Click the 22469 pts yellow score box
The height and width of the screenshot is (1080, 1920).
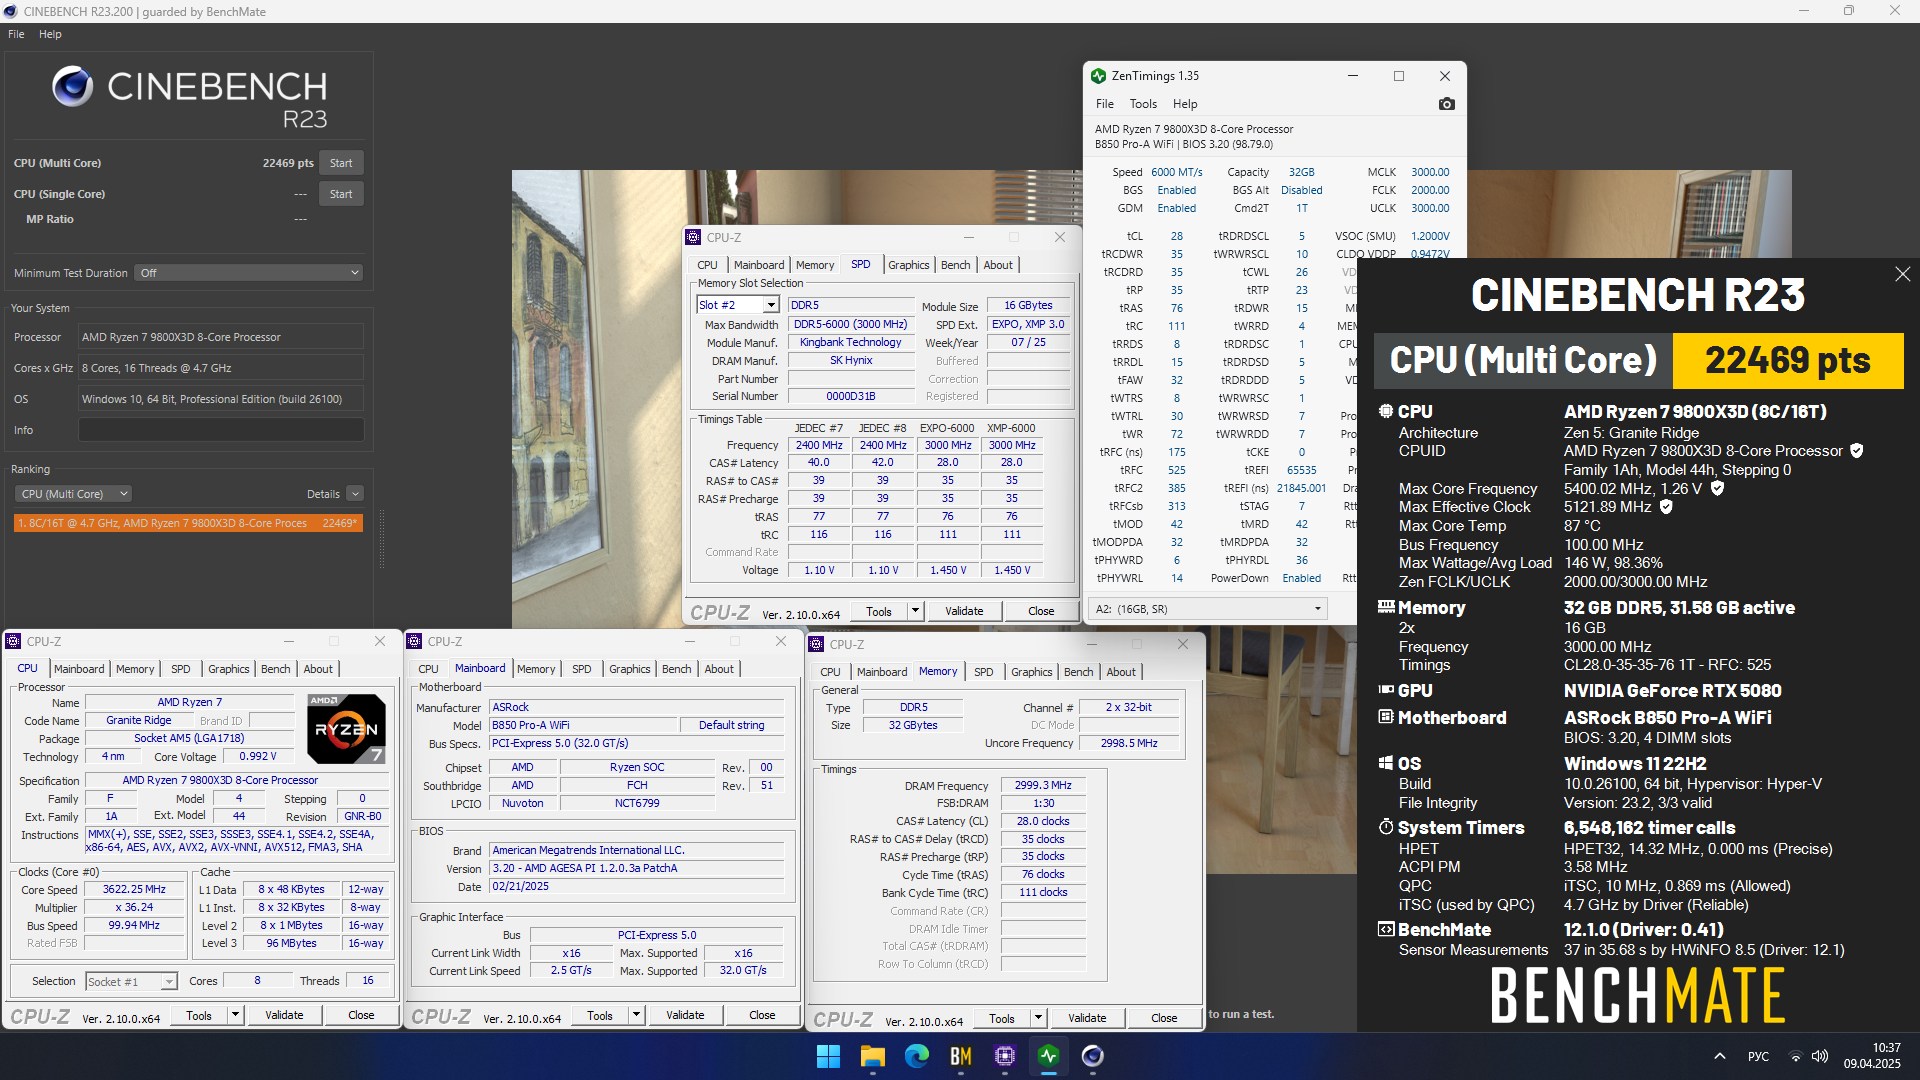tap(1787, 360)
